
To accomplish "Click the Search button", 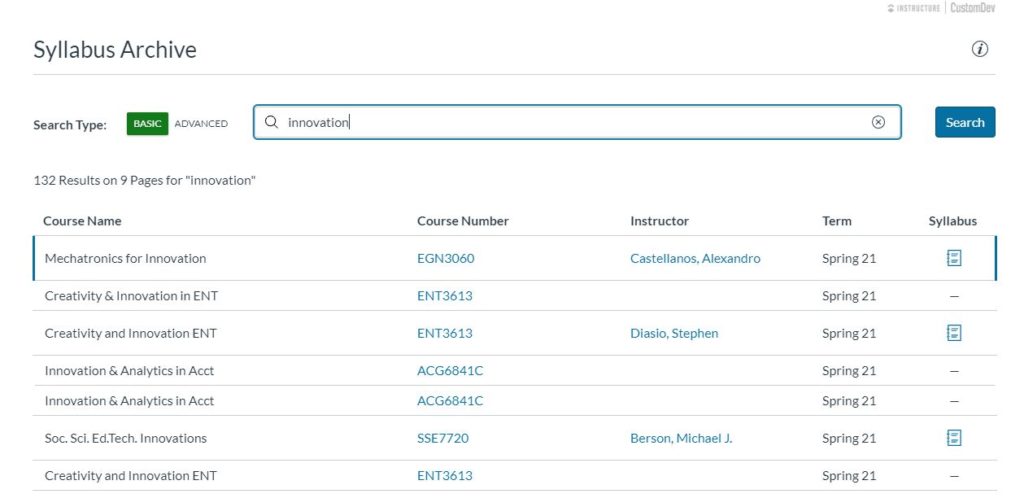I will [965, 122].
